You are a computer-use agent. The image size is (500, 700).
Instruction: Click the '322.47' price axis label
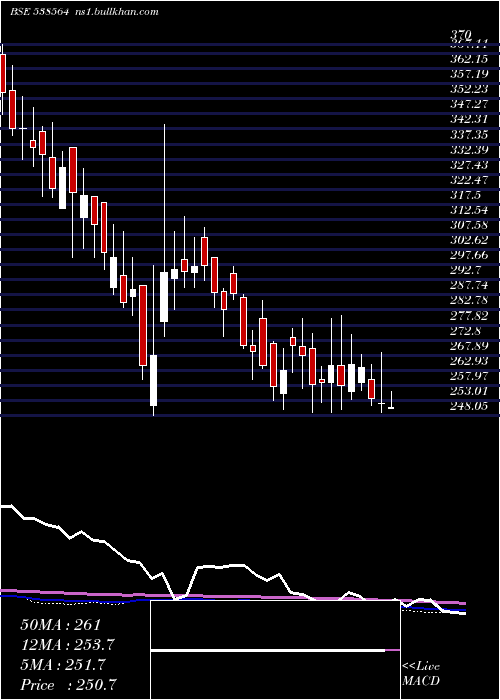coord(469,180)
